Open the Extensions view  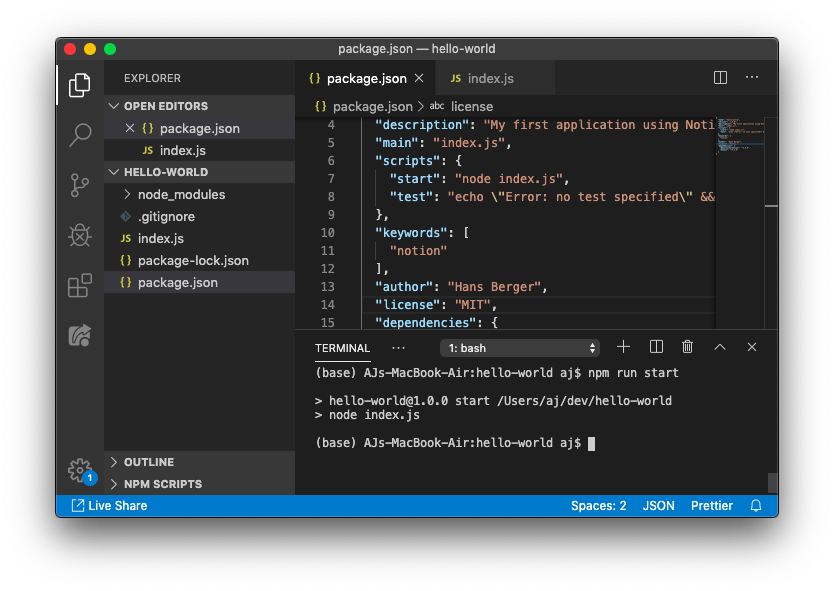(80, 286)
